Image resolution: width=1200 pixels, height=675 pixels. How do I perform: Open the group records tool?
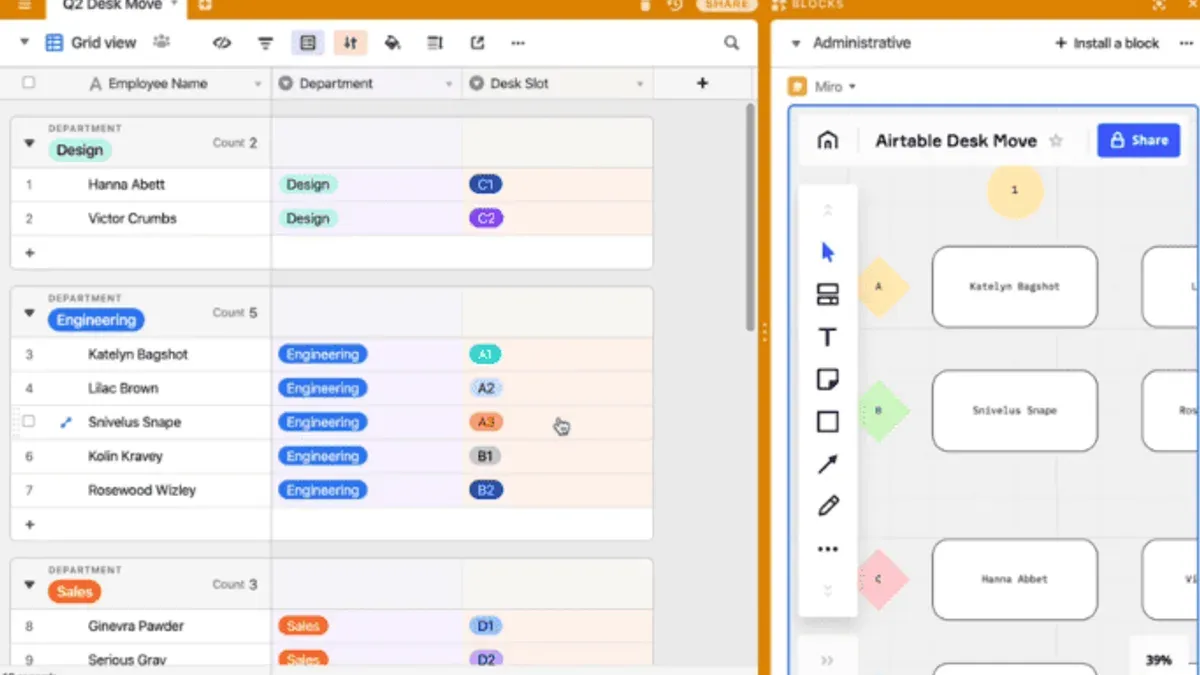308,43
